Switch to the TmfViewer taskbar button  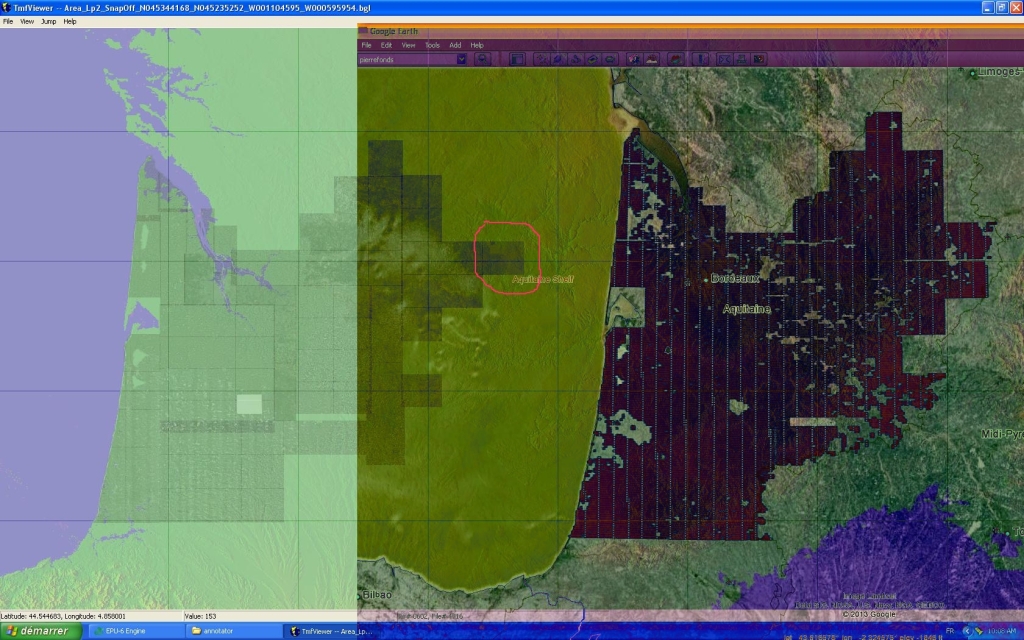point(331,631)
